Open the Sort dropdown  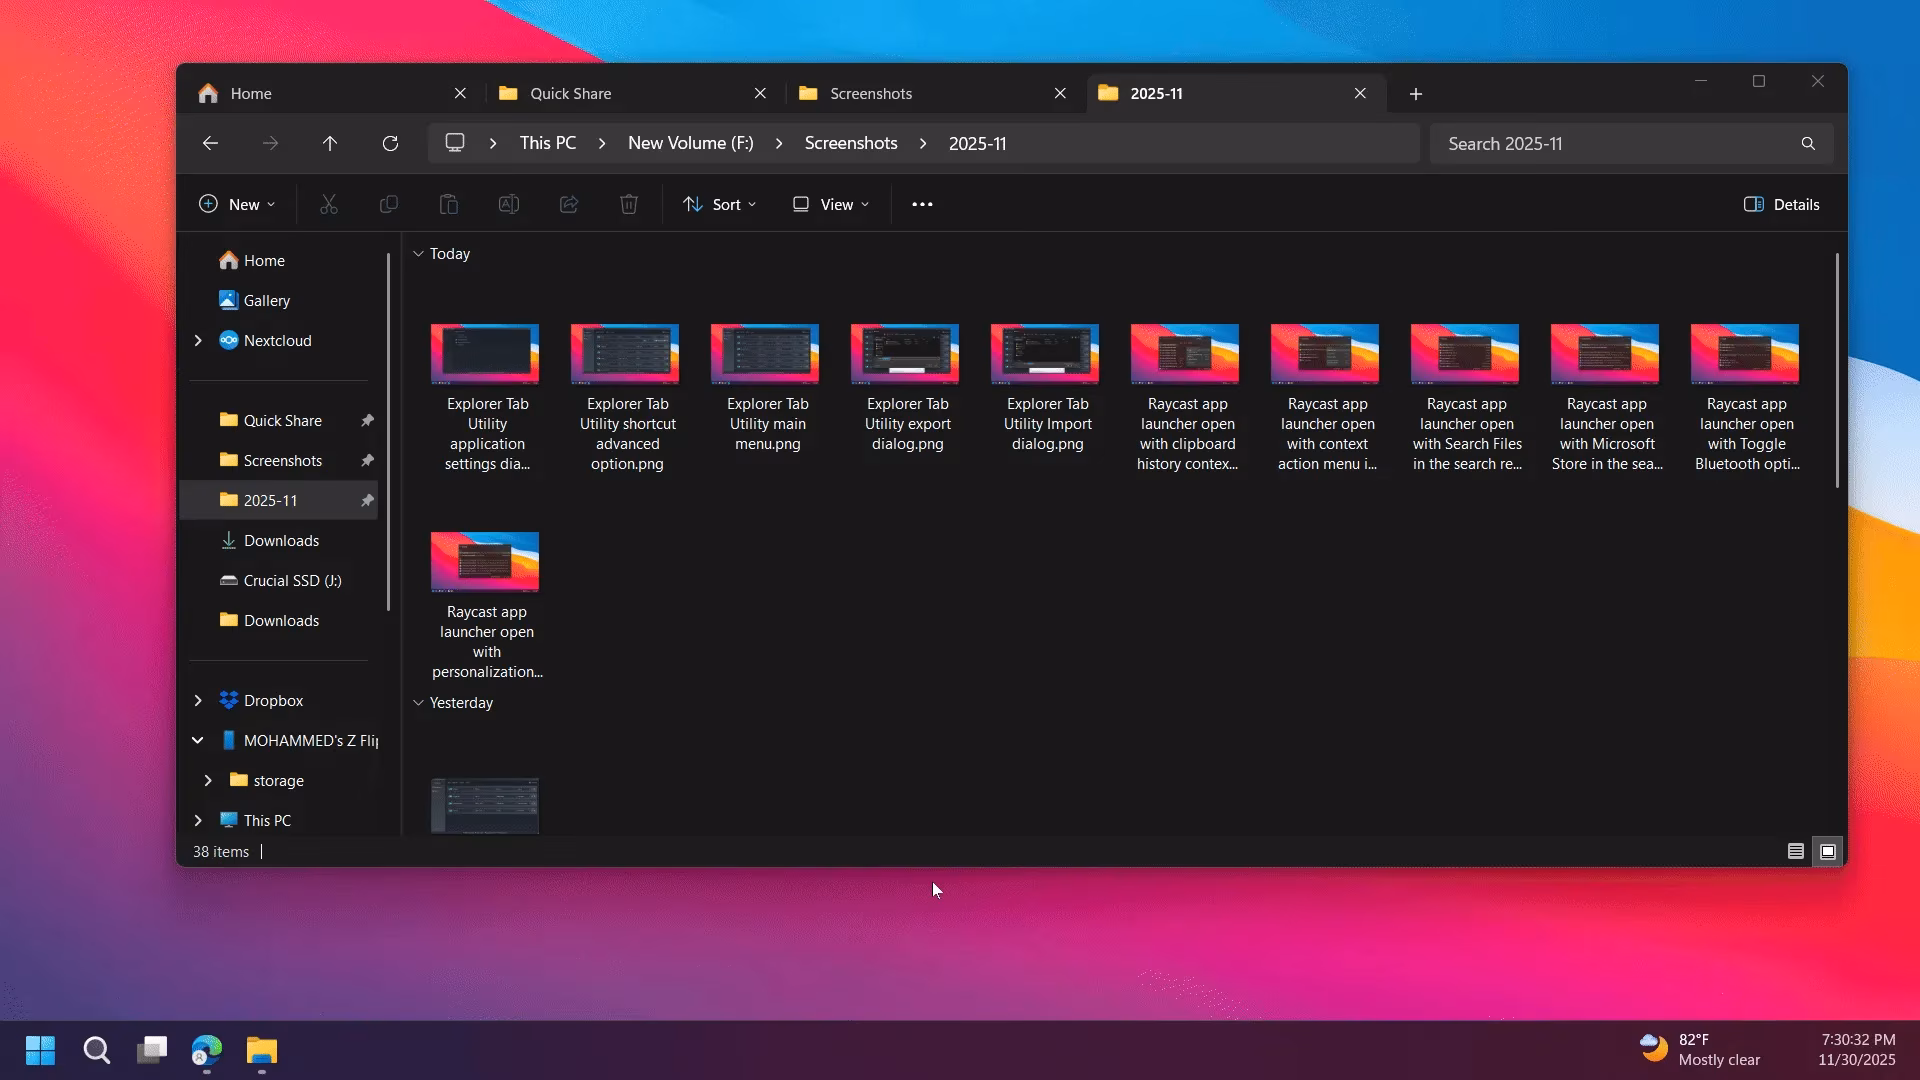(x=720, y=204)
